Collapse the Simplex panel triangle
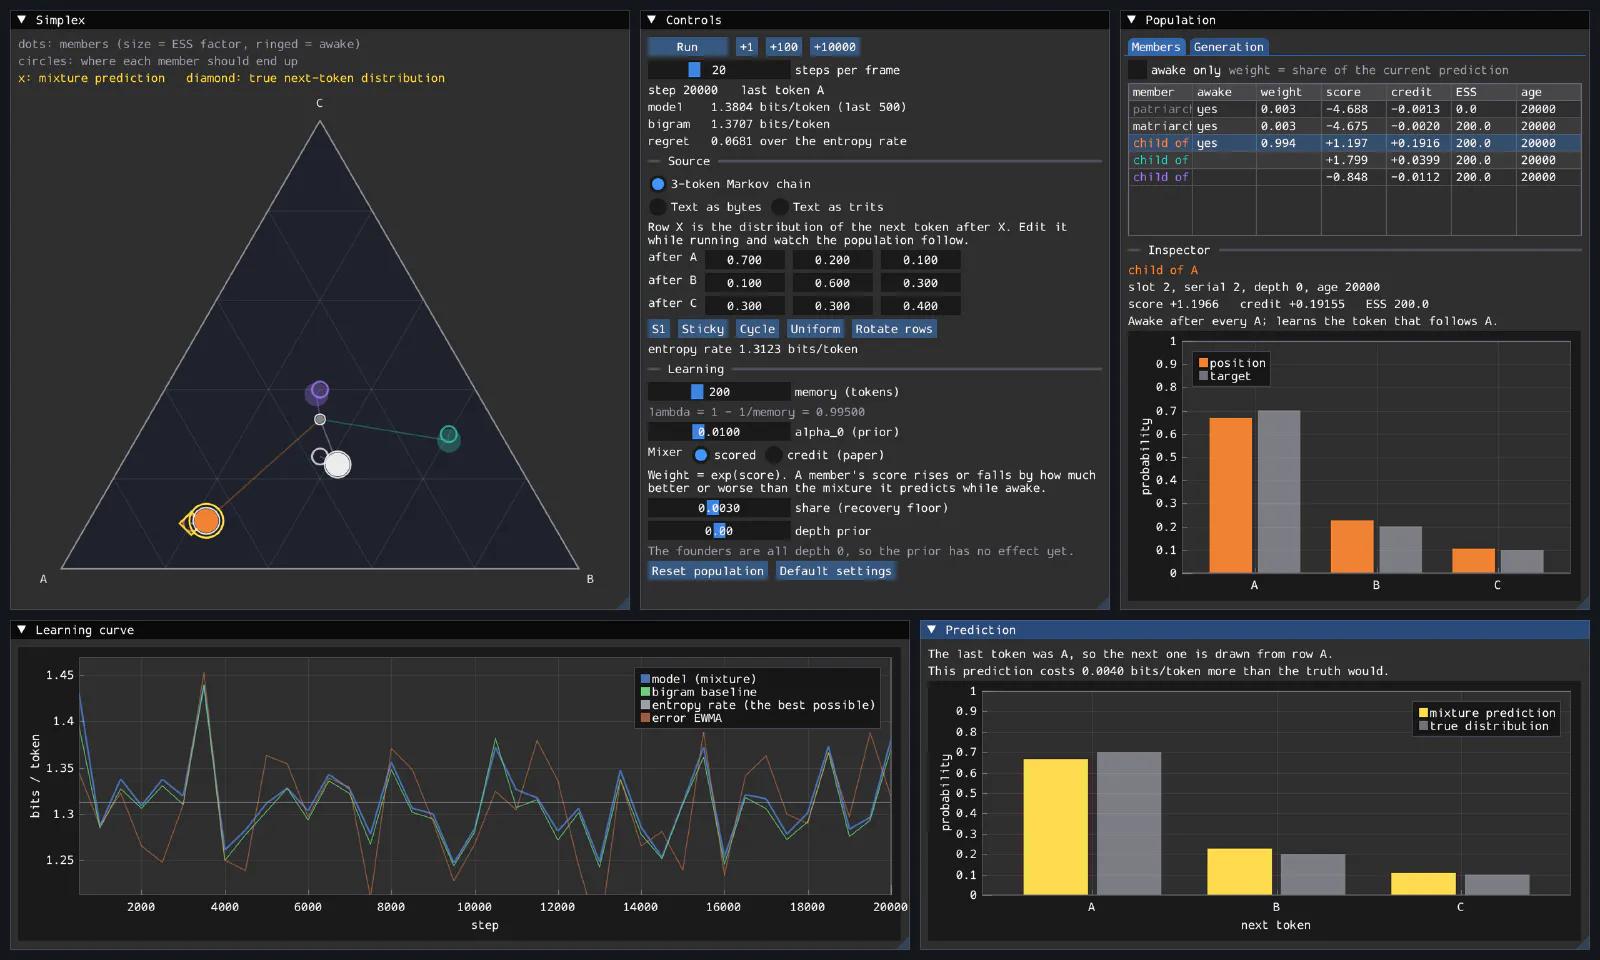Image resolution: width=1600 pixels, height=960 pixels. pos(22,19)
